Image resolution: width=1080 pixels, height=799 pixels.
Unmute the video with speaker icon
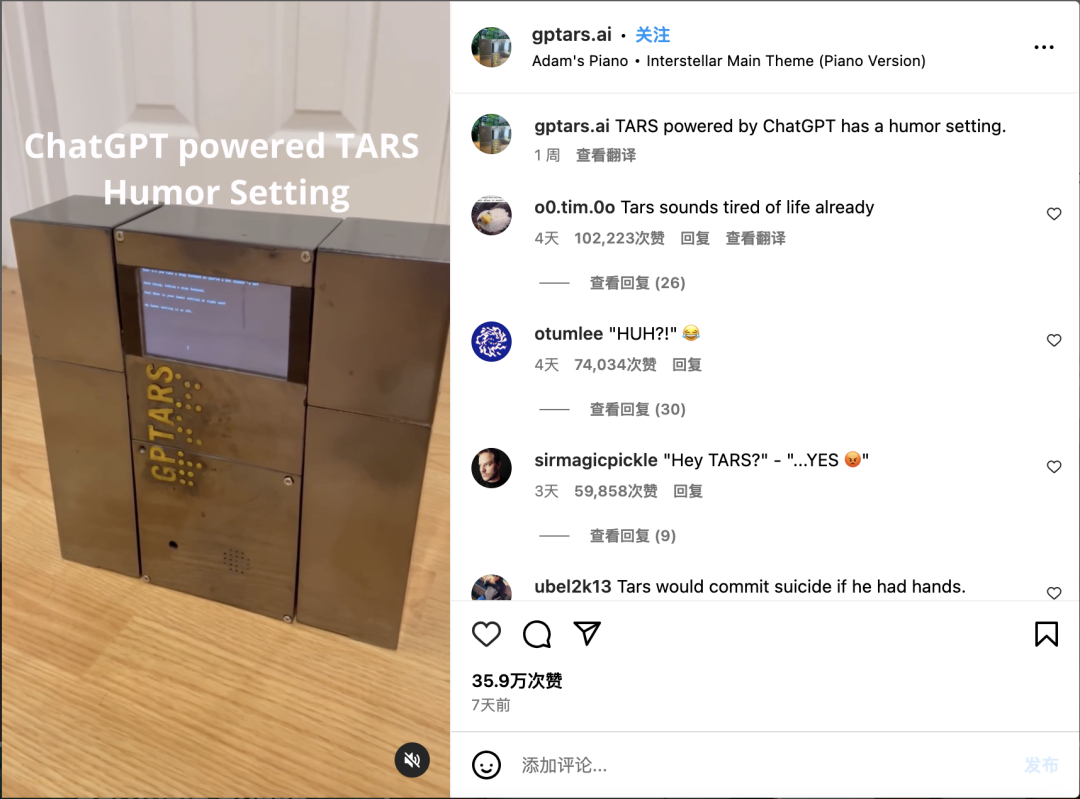point(412,760)
